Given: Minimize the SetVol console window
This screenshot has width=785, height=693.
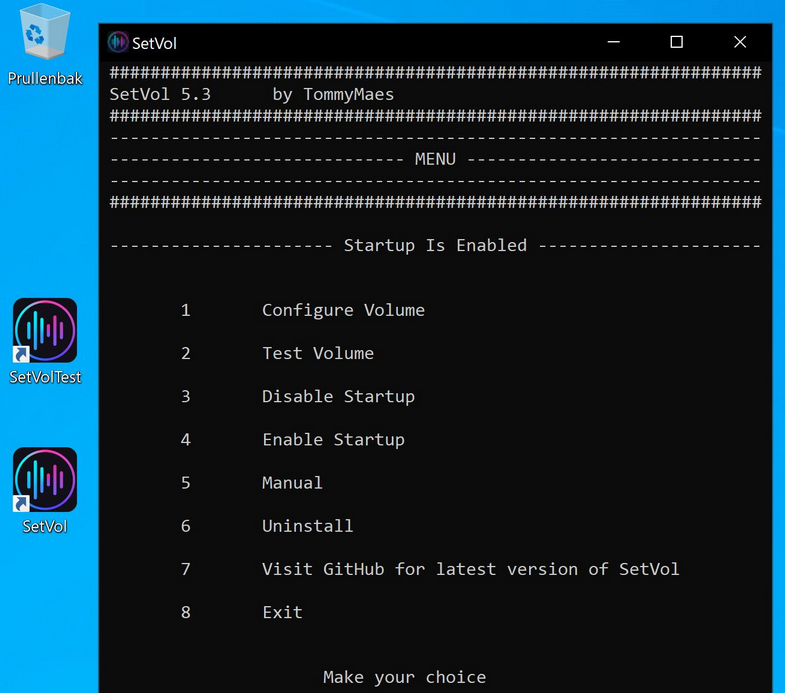Looking at the screenshot, I should point(614,43).
